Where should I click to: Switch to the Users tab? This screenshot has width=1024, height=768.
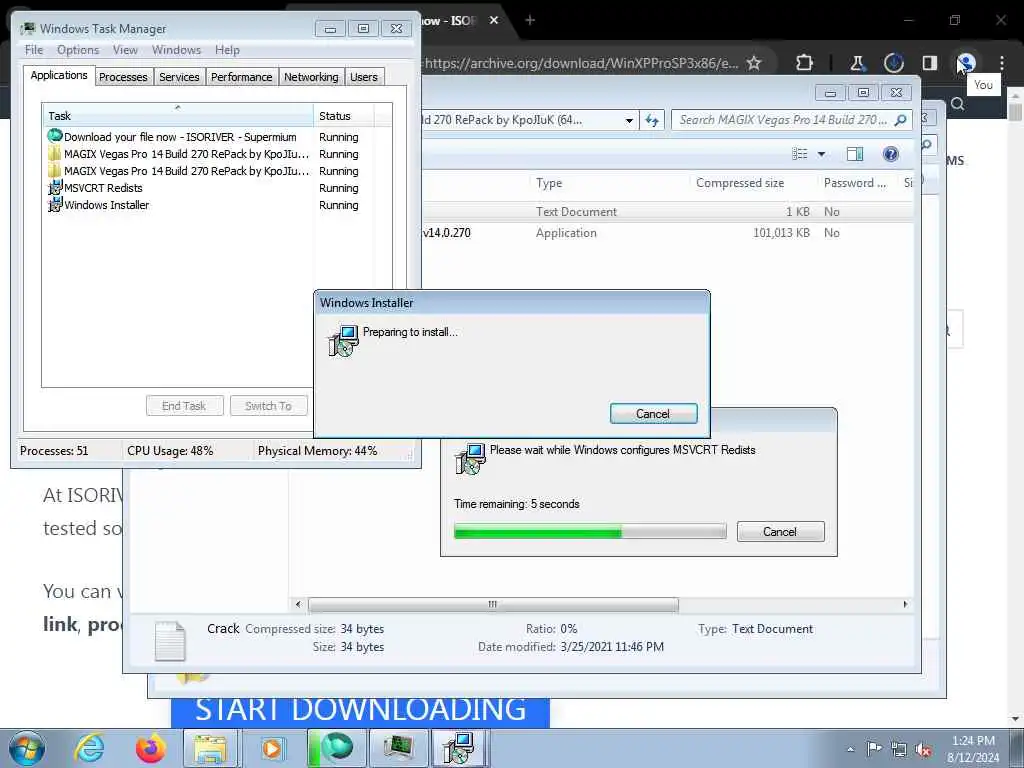(x=364, y=77)
